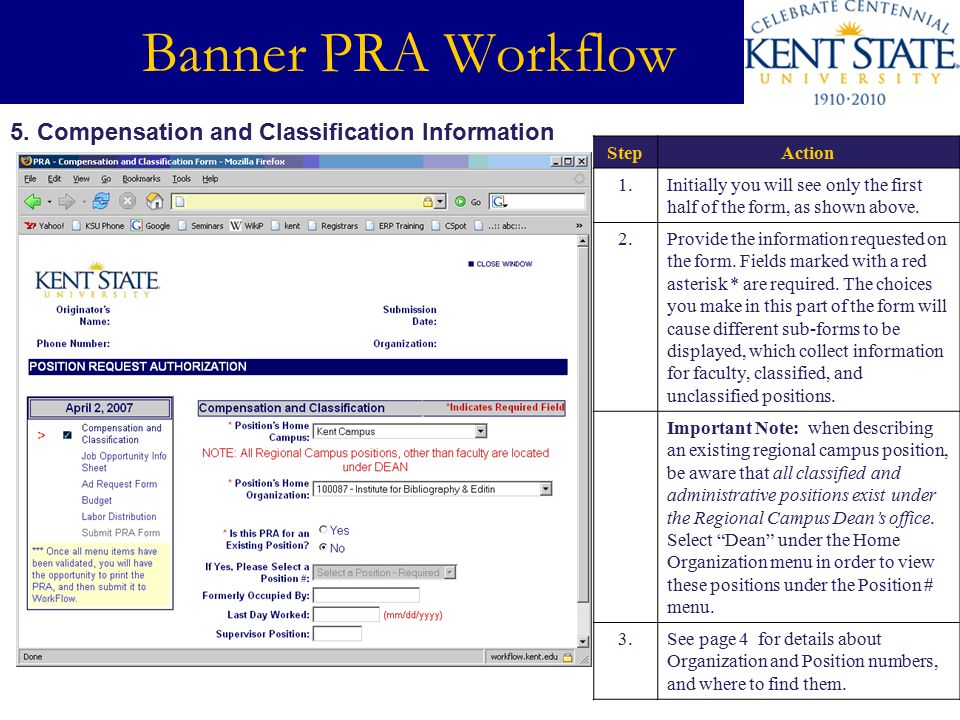This screenshot has height=720, width=960.
Task: Click the Last Day Worked date field
Action: [x=346, y=614]
